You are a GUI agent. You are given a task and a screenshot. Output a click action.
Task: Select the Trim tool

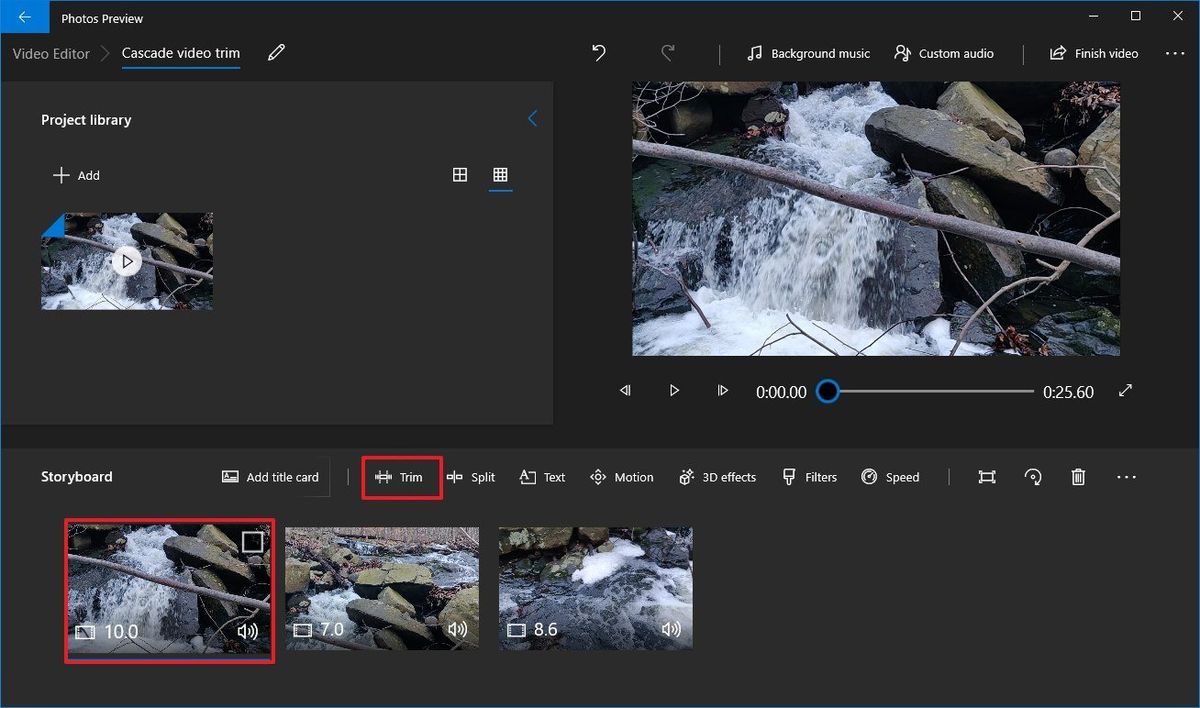401,477
